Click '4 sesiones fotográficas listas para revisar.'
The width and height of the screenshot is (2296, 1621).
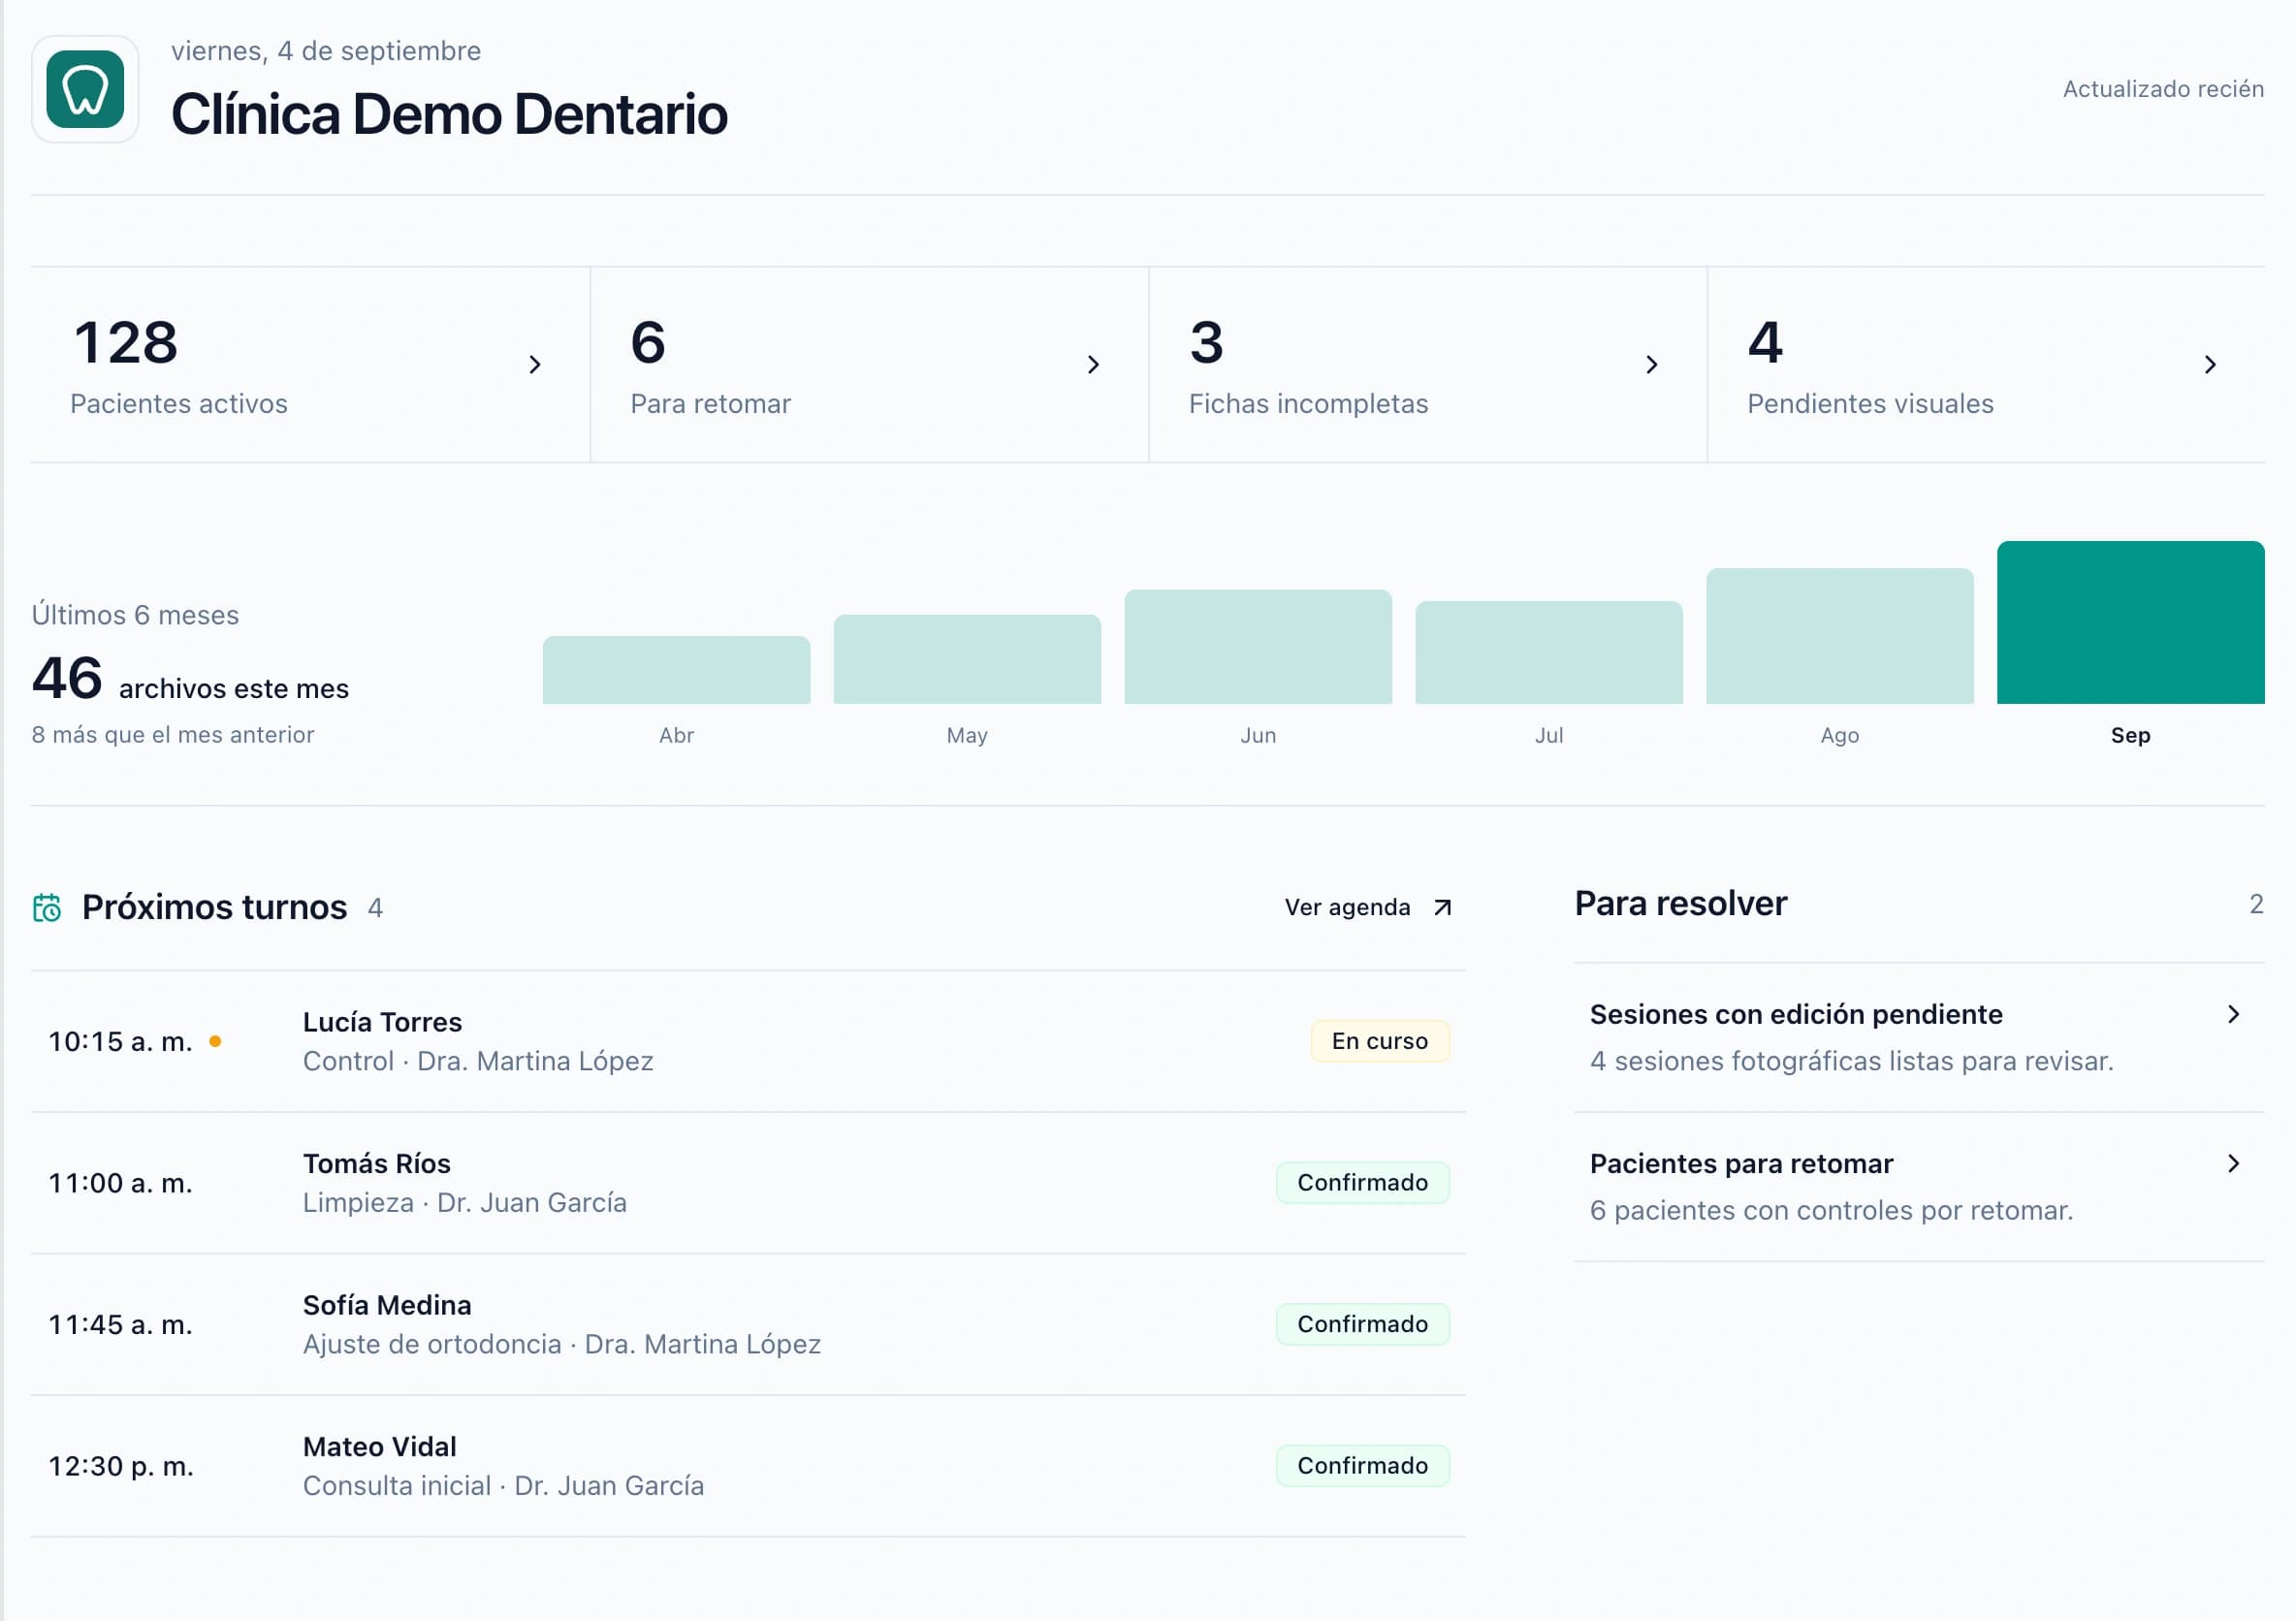(x=1851, y=1061)
